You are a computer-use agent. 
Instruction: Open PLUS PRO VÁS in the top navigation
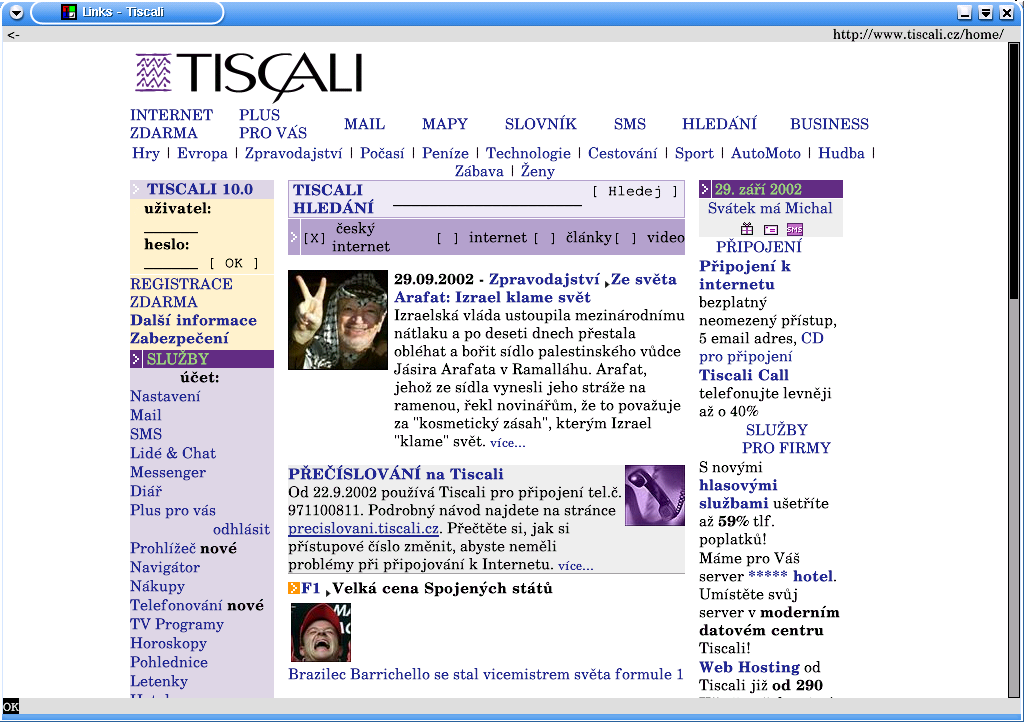[273, 124]
